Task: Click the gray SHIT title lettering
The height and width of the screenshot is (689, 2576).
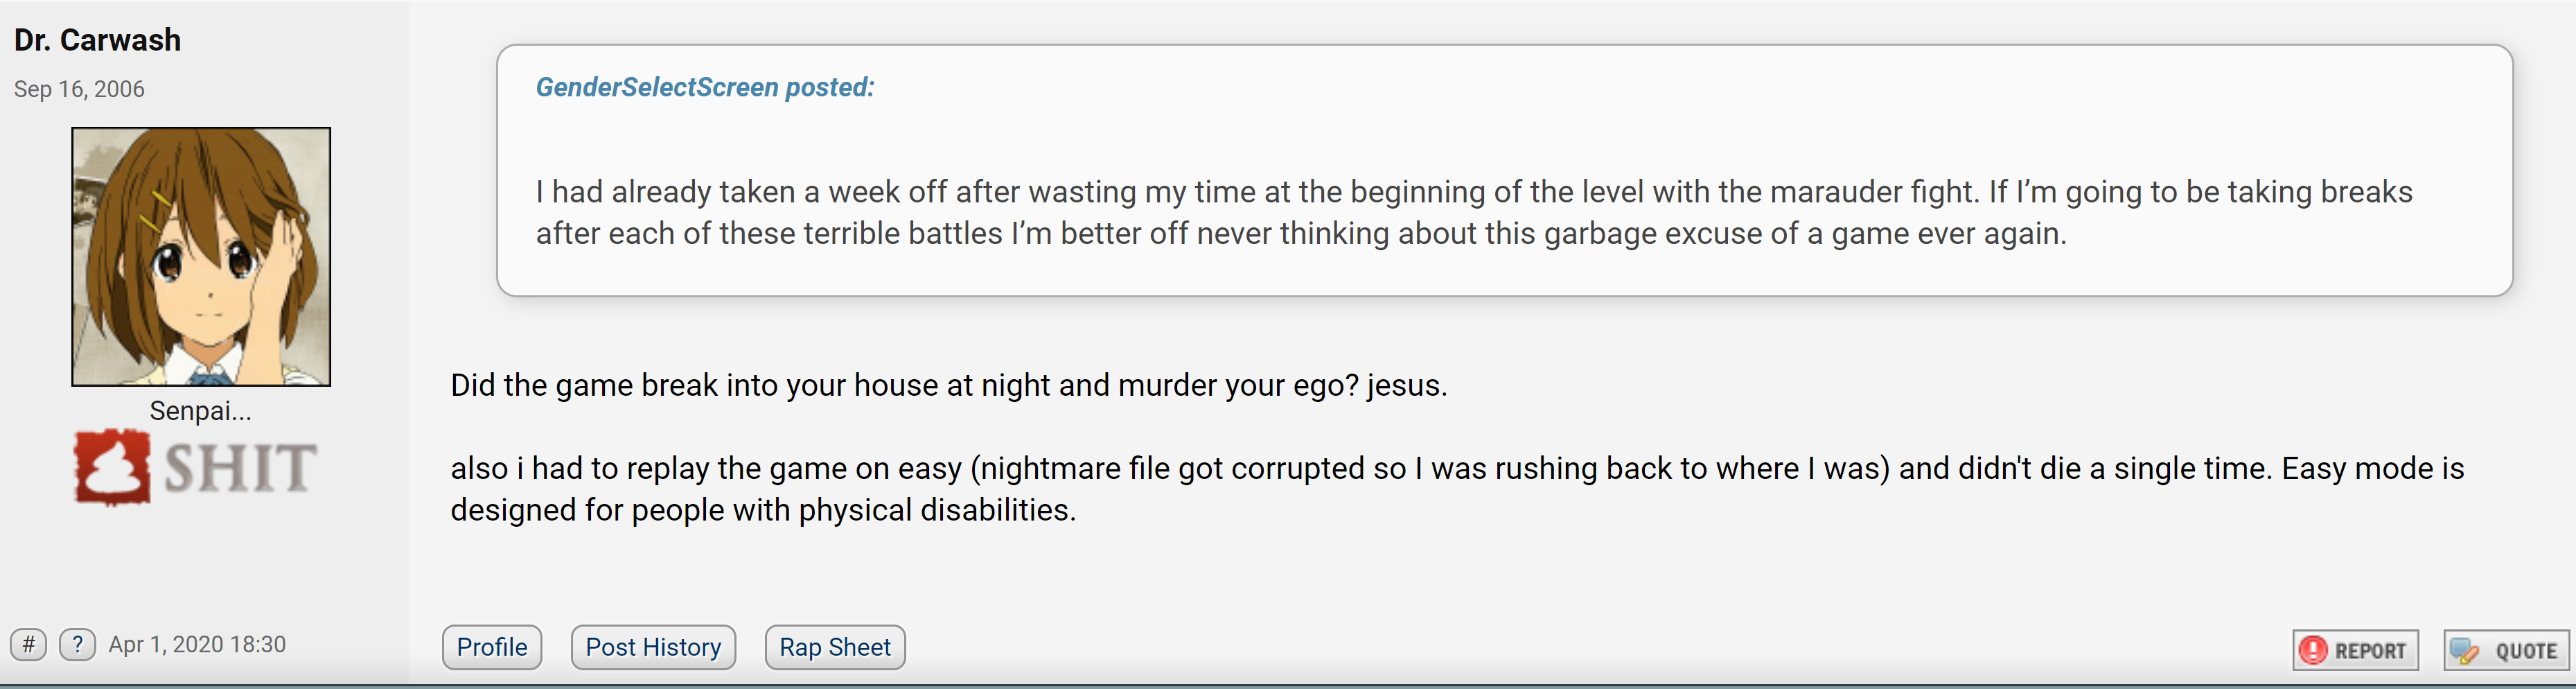Action: [x=240, y=468]
